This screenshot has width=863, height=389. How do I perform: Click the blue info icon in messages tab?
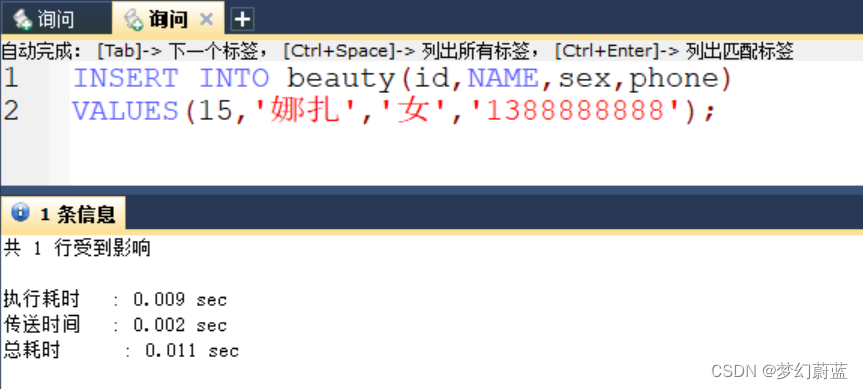point(20,212)
